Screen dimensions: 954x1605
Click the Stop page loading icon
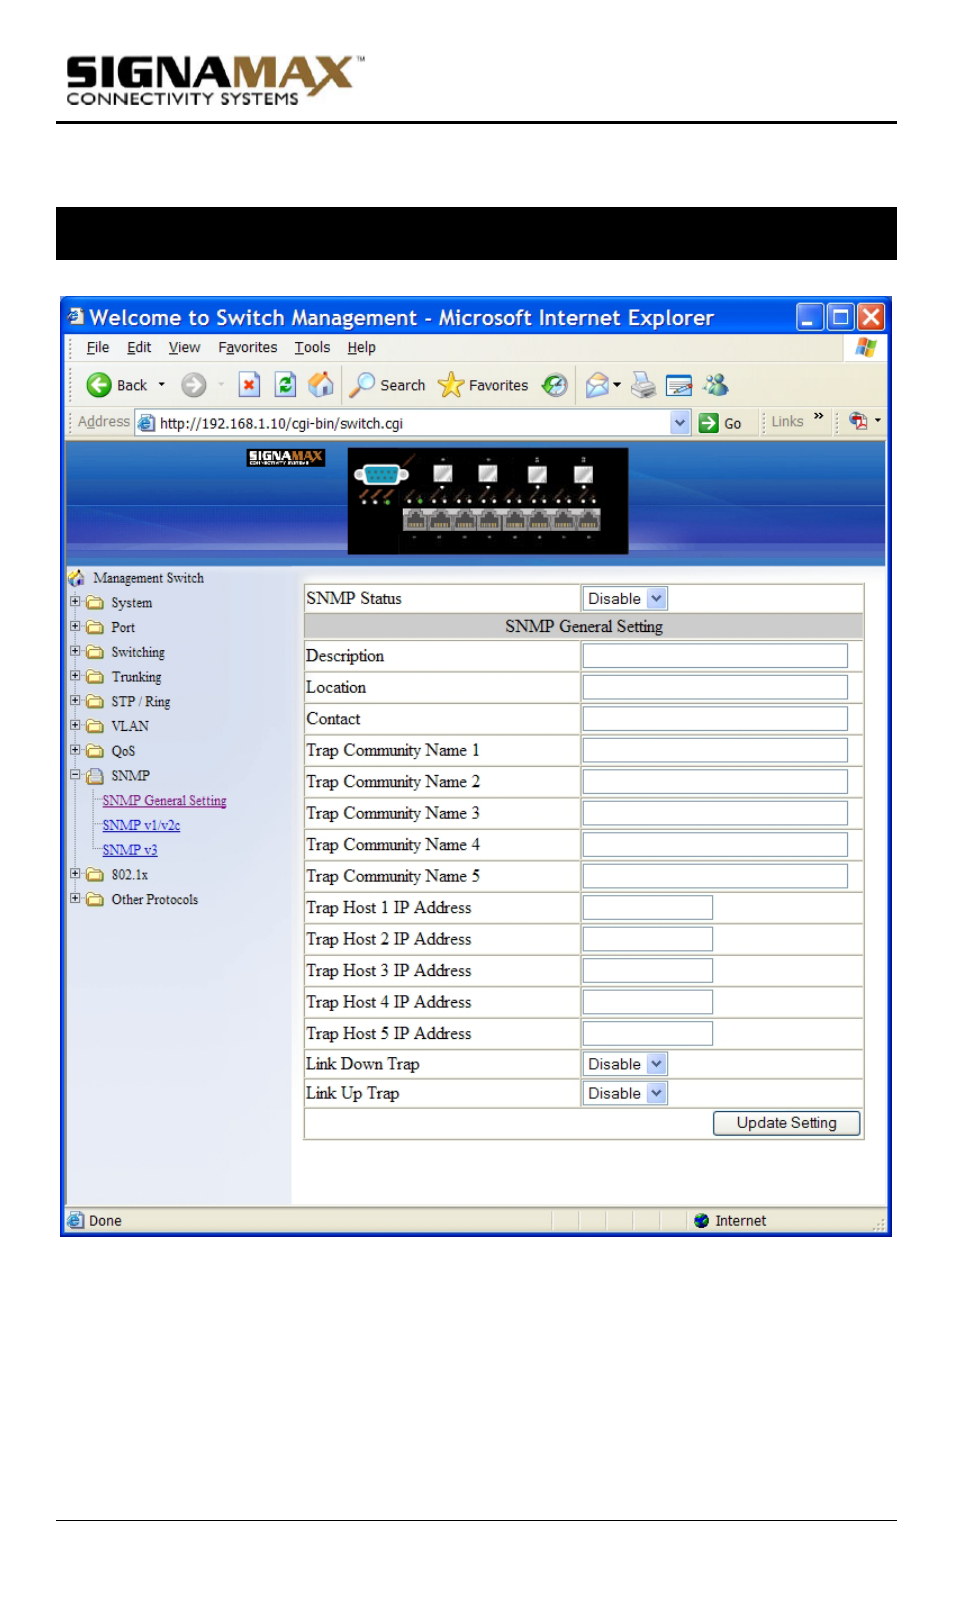pyautogui.click(x=250, y=385)
